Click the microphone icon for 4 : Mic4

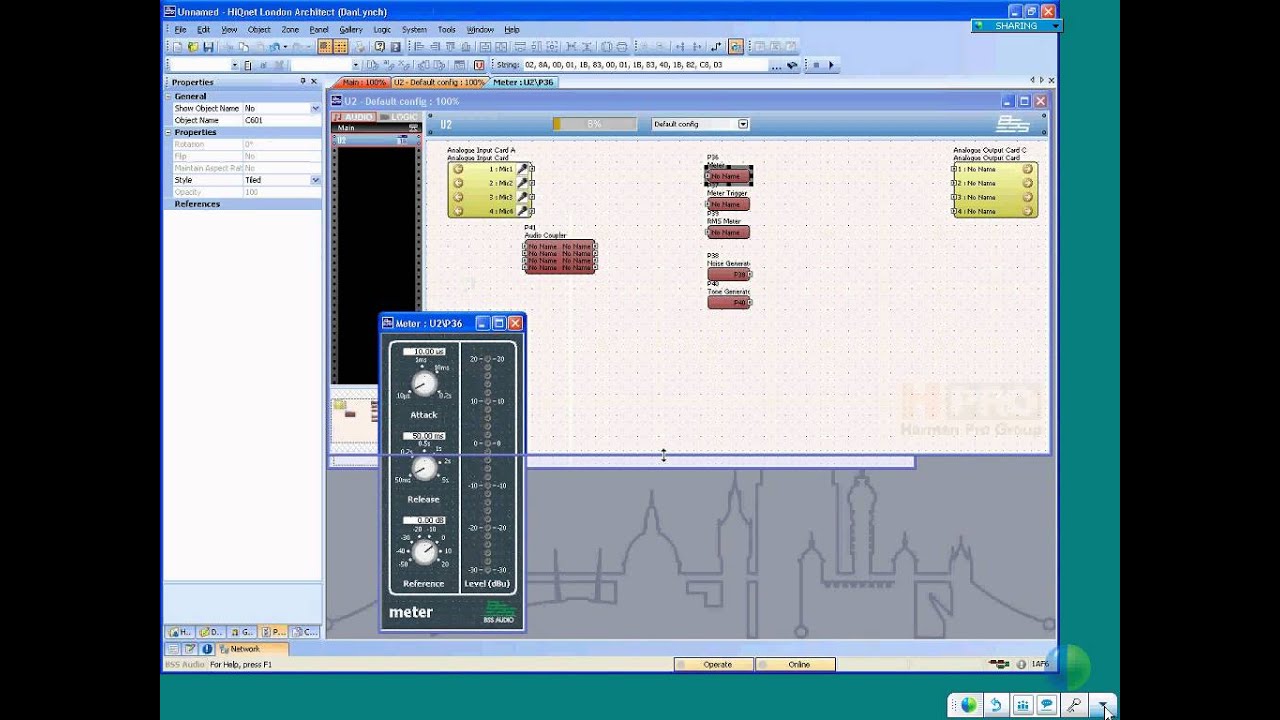tap(523, 211)
